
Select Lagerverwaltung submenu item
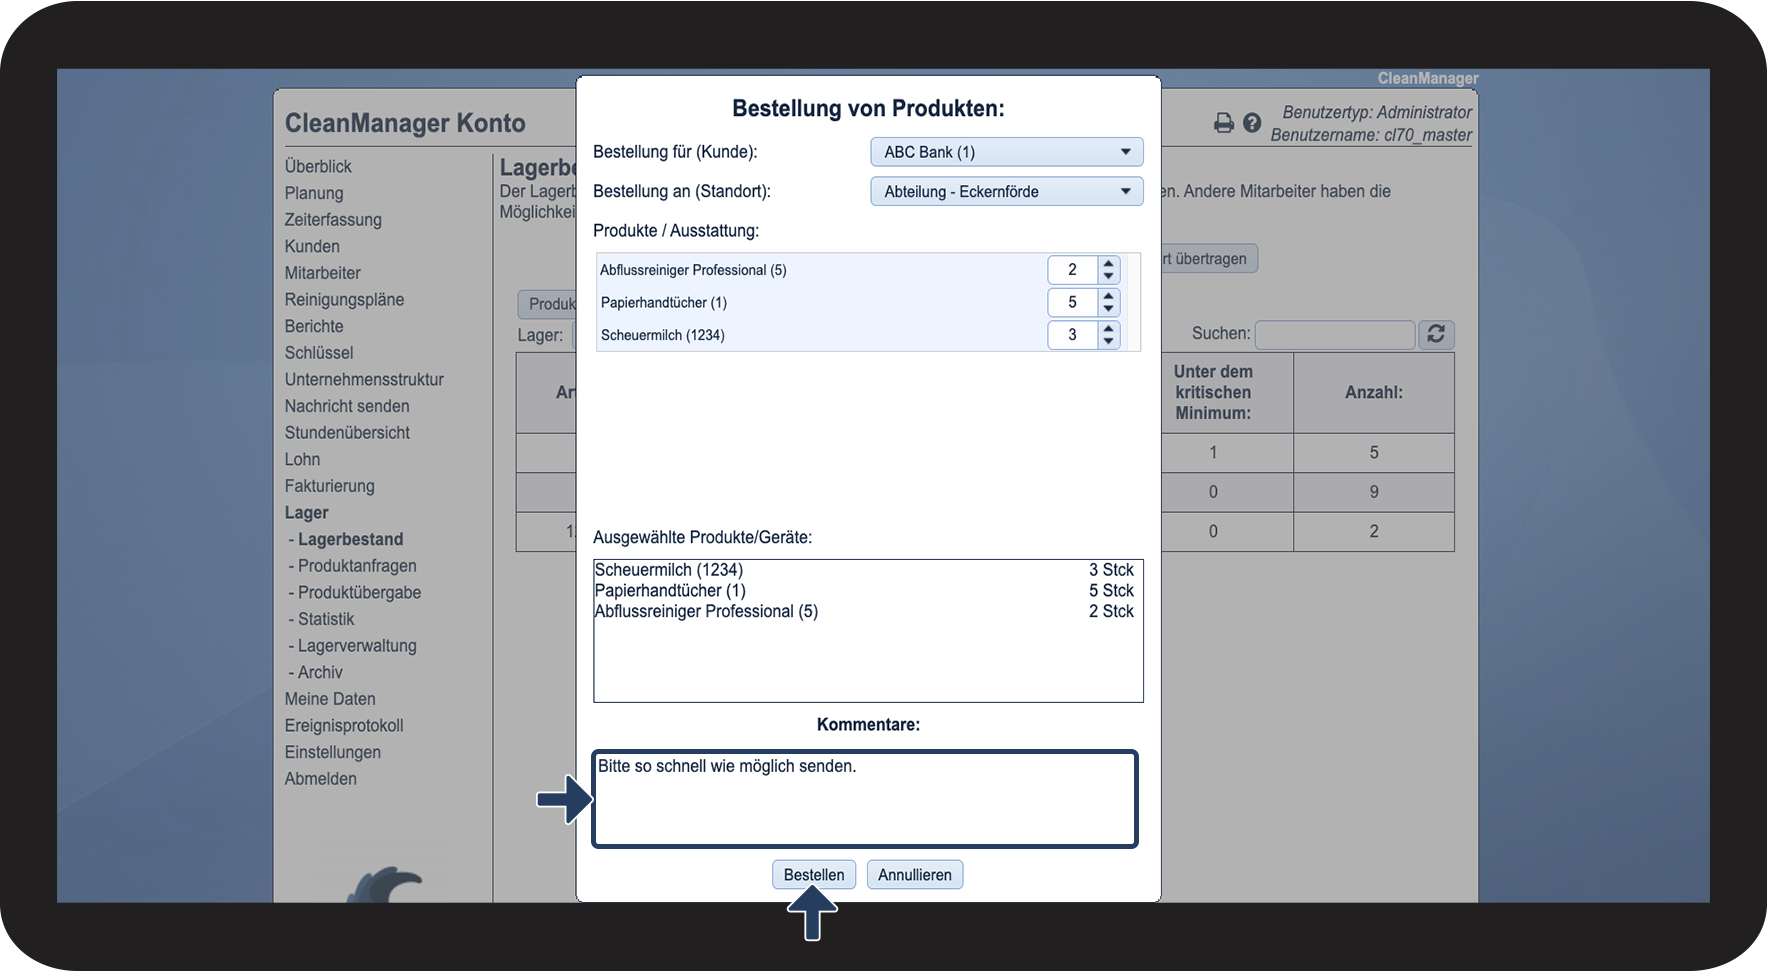coord(357,646)
